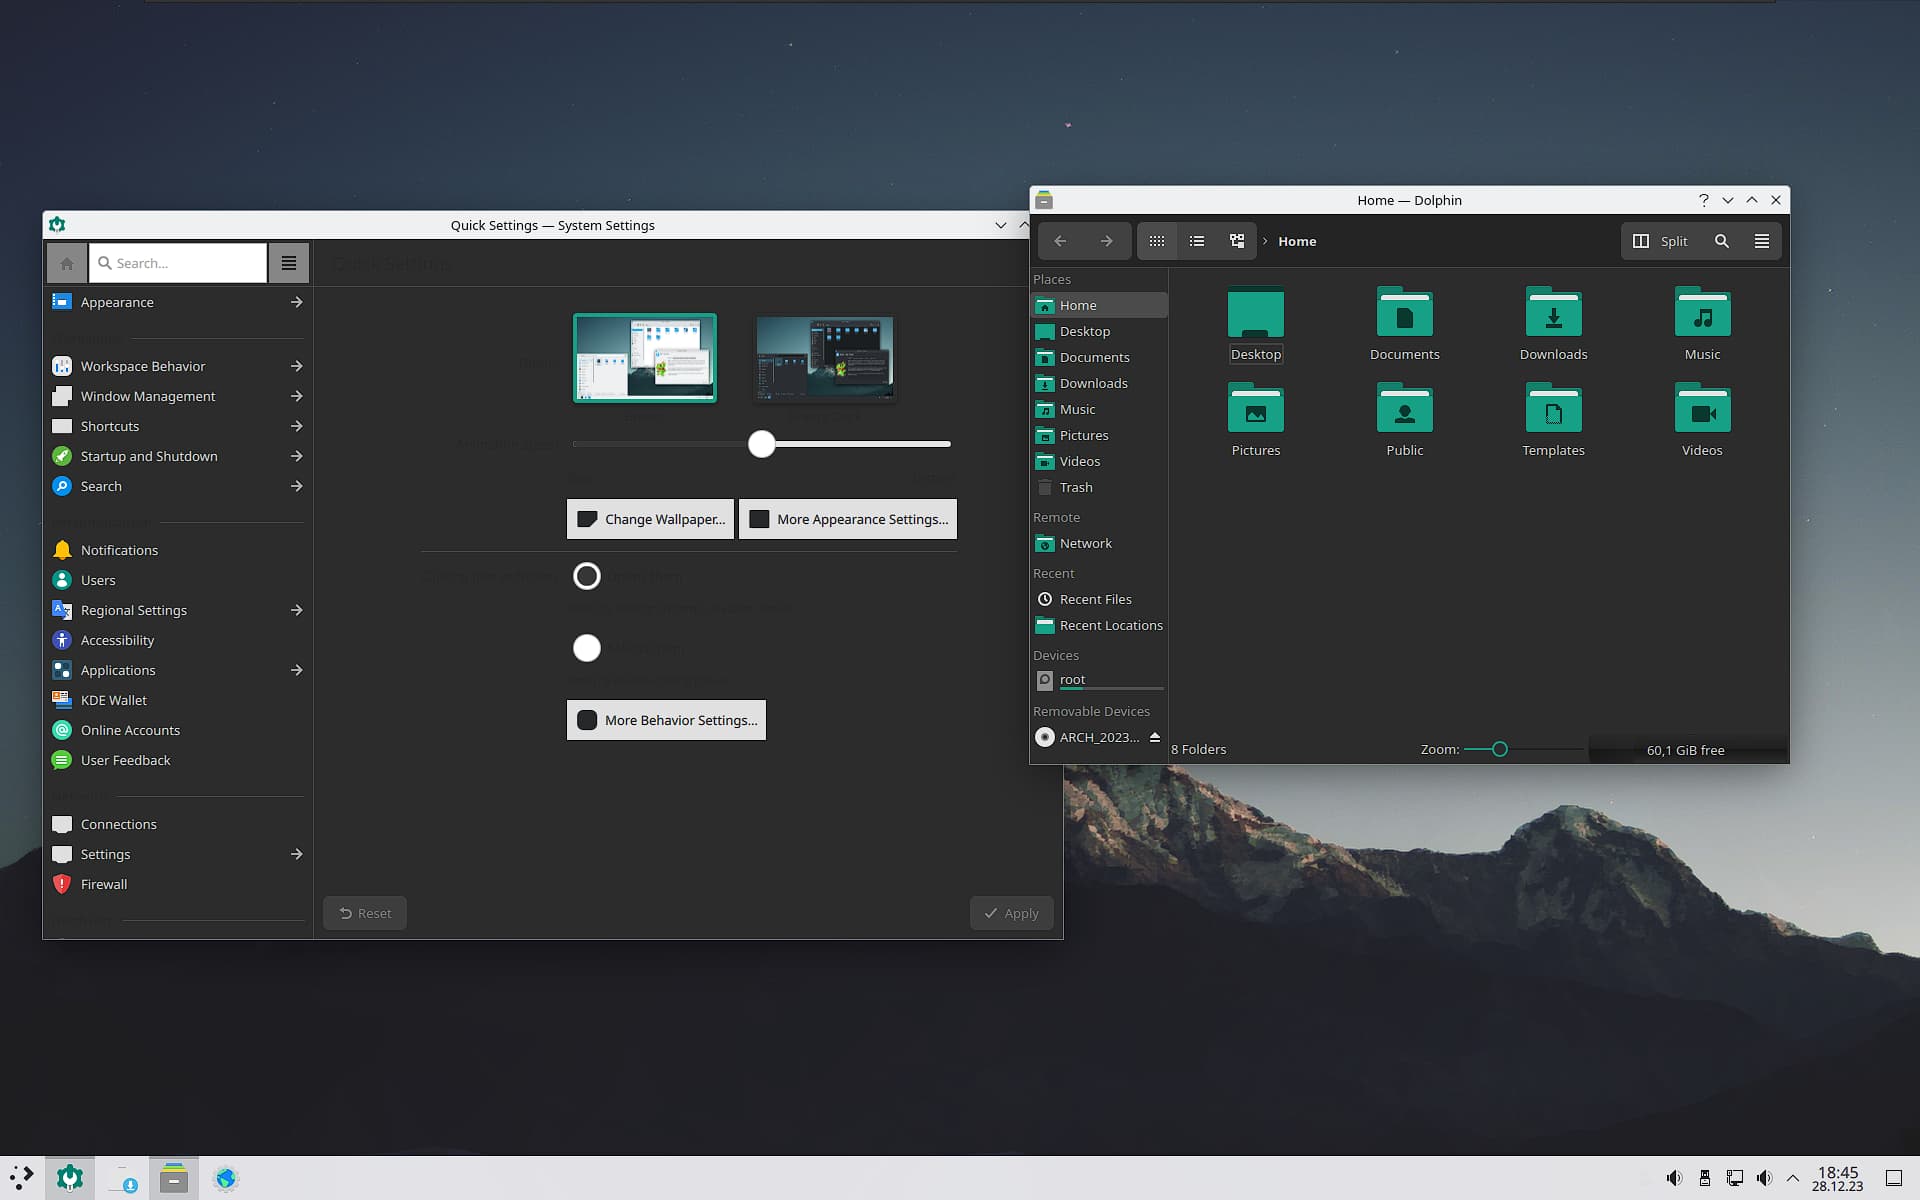Click the hamburger menu icon in Dolphin
The width and height of the screenshot is (1920, 1200).
tap(1762, 241)
